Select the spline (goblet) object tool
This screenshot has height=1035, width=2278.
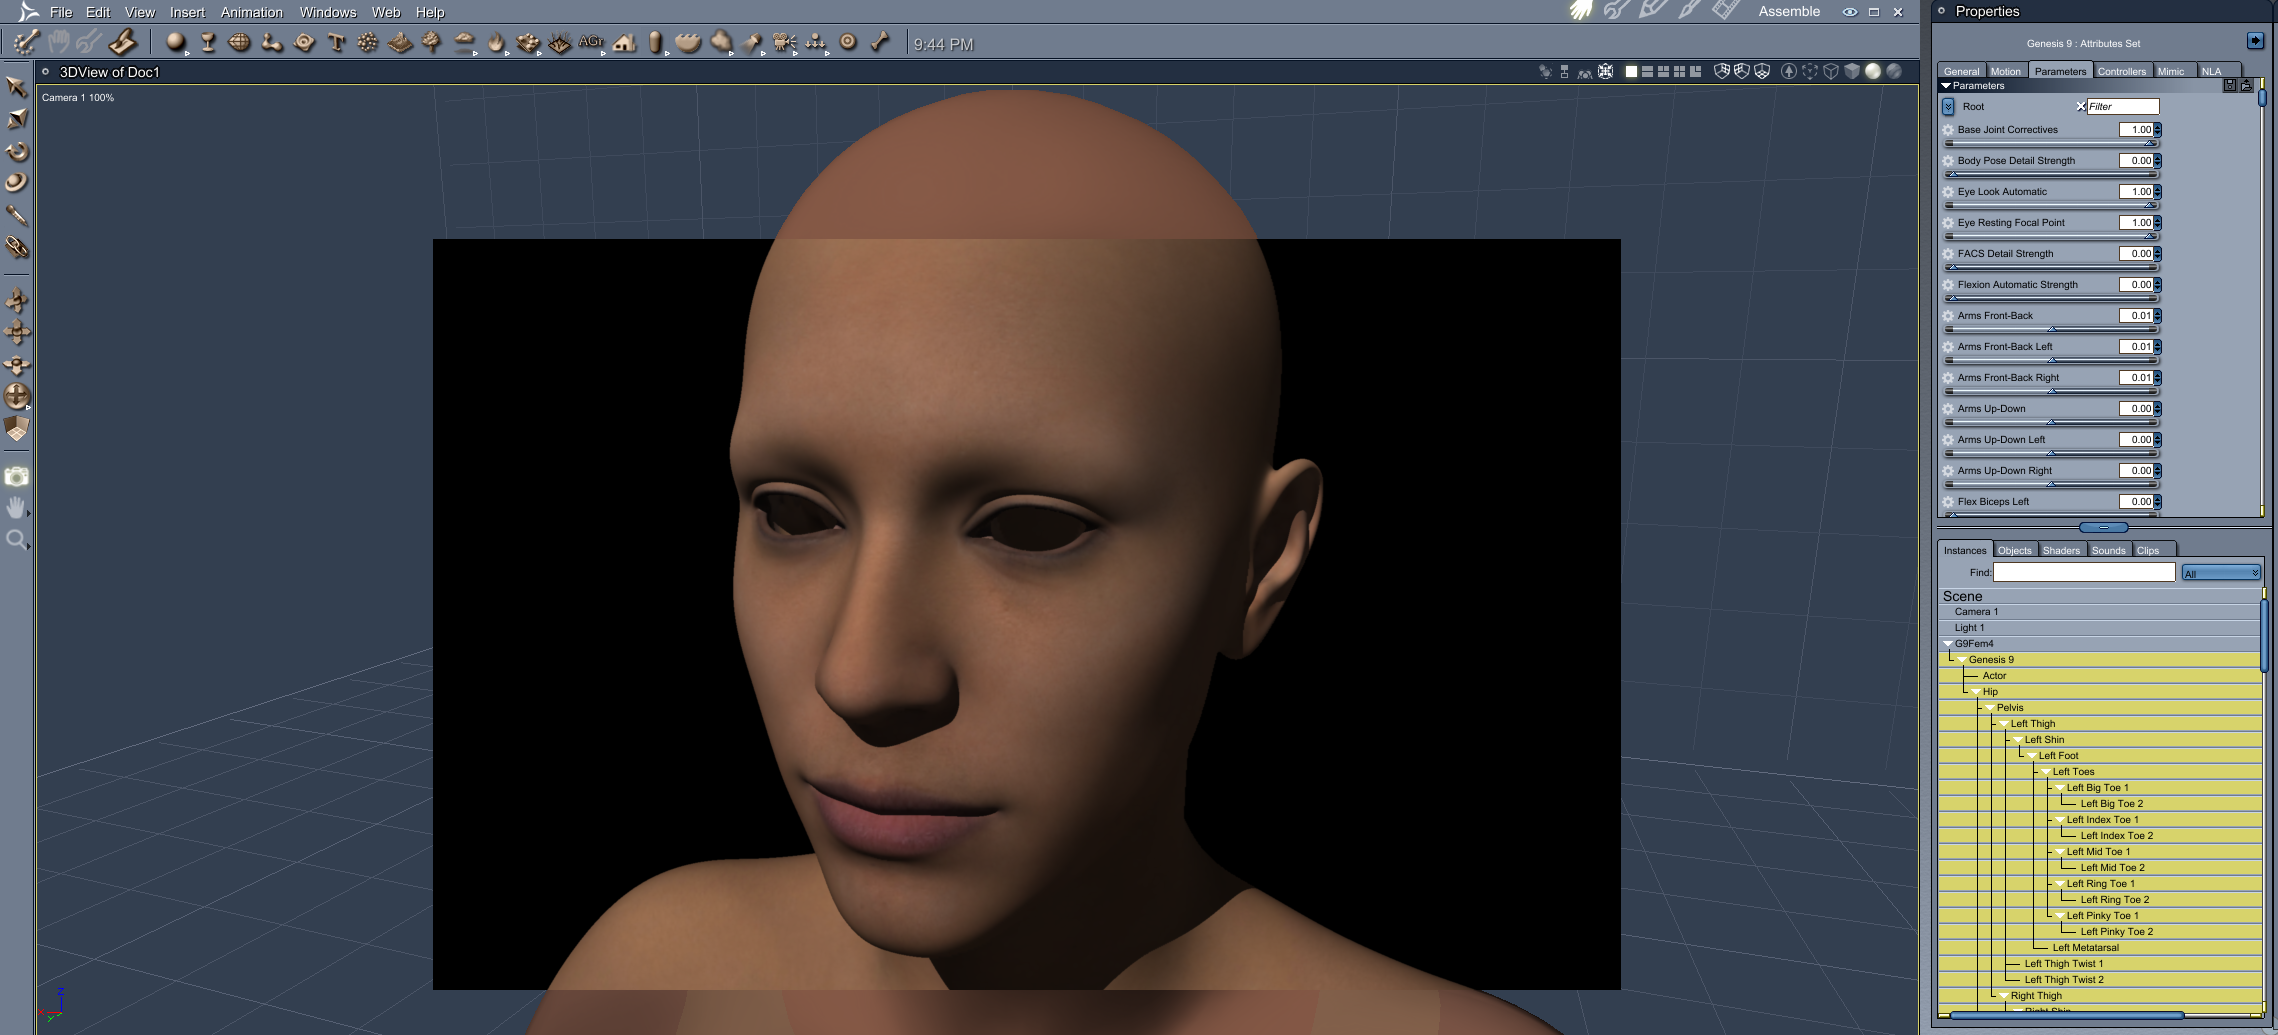point(208,43)
